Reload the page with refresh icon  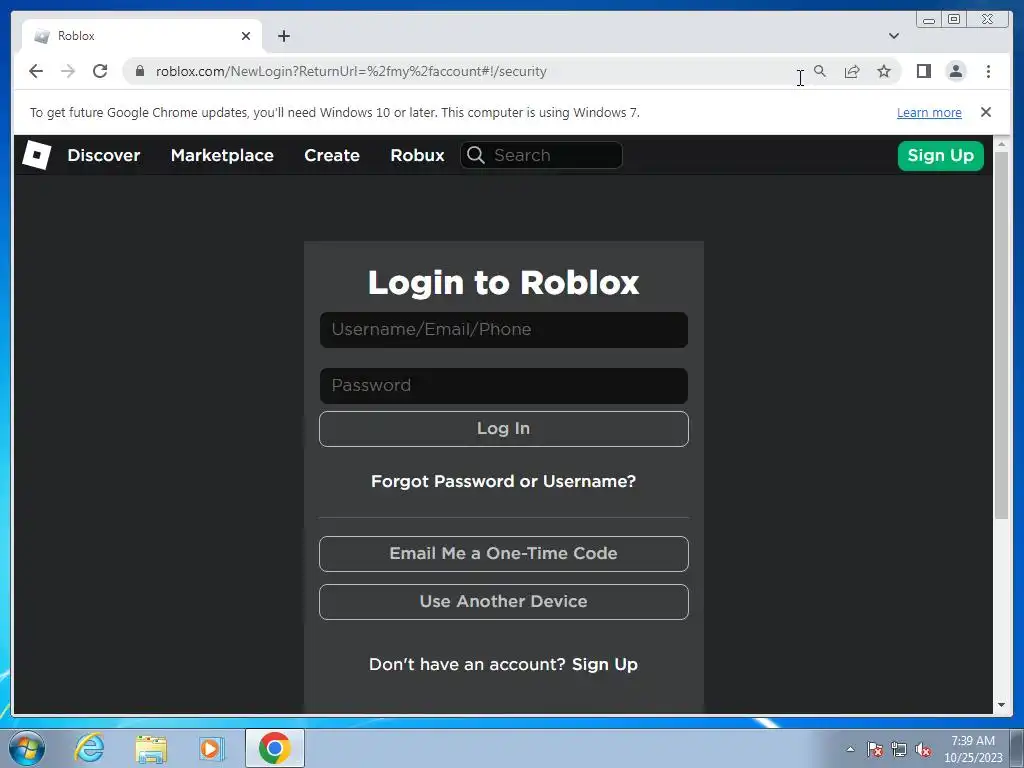coord(100,71)
